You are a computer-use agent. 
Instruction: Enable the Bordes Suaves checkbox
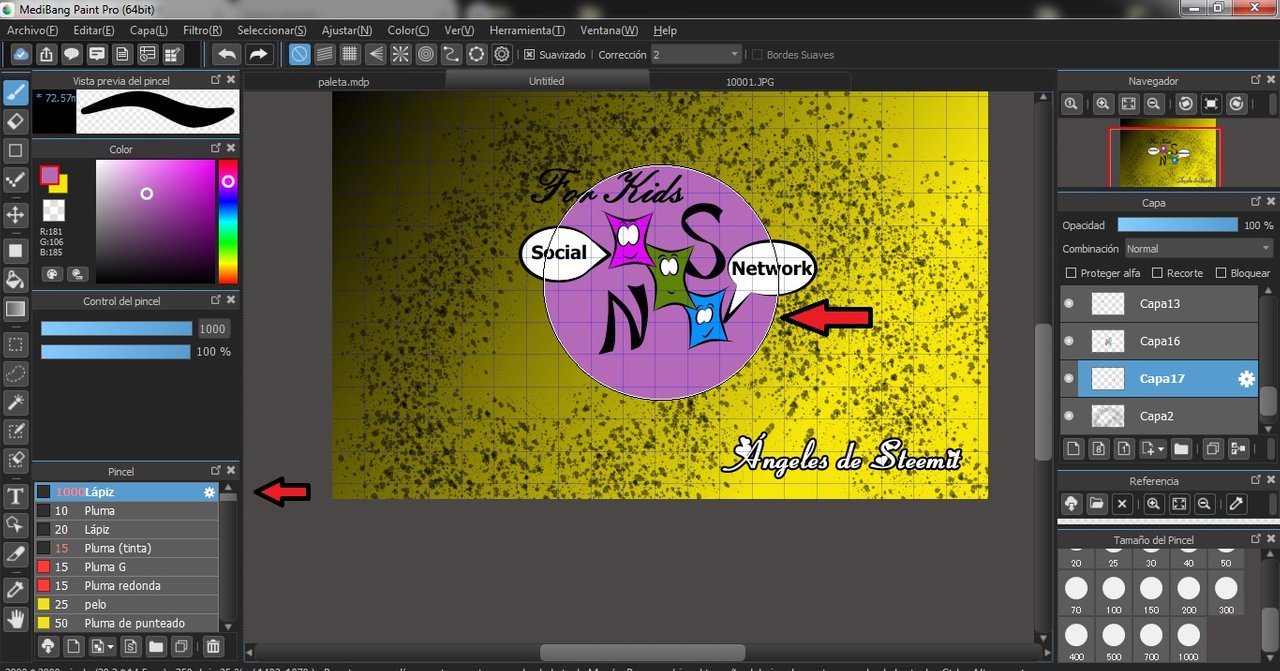point(757,55)
